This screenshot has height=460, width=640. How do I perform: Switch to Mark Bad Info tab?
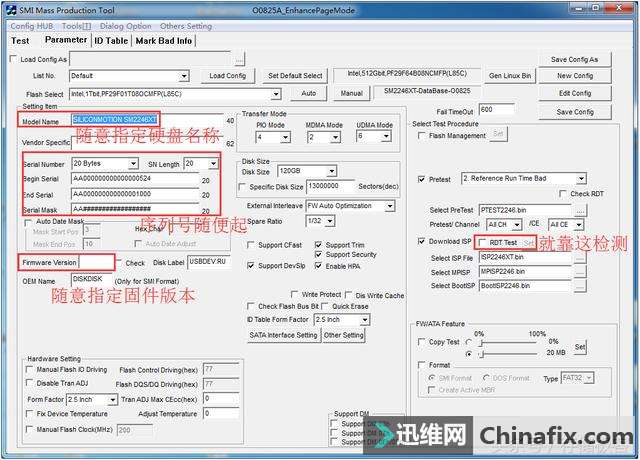click(164, 41)
